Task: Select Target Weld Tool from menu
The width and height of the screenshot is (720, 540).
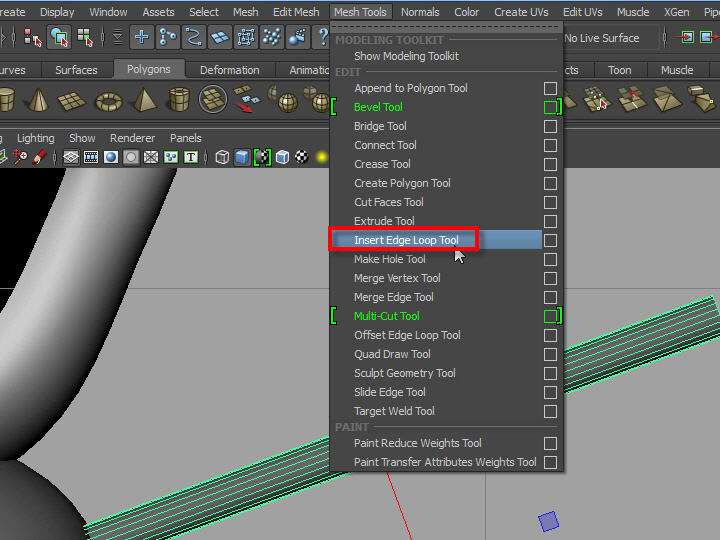Action: coord(394,411)
